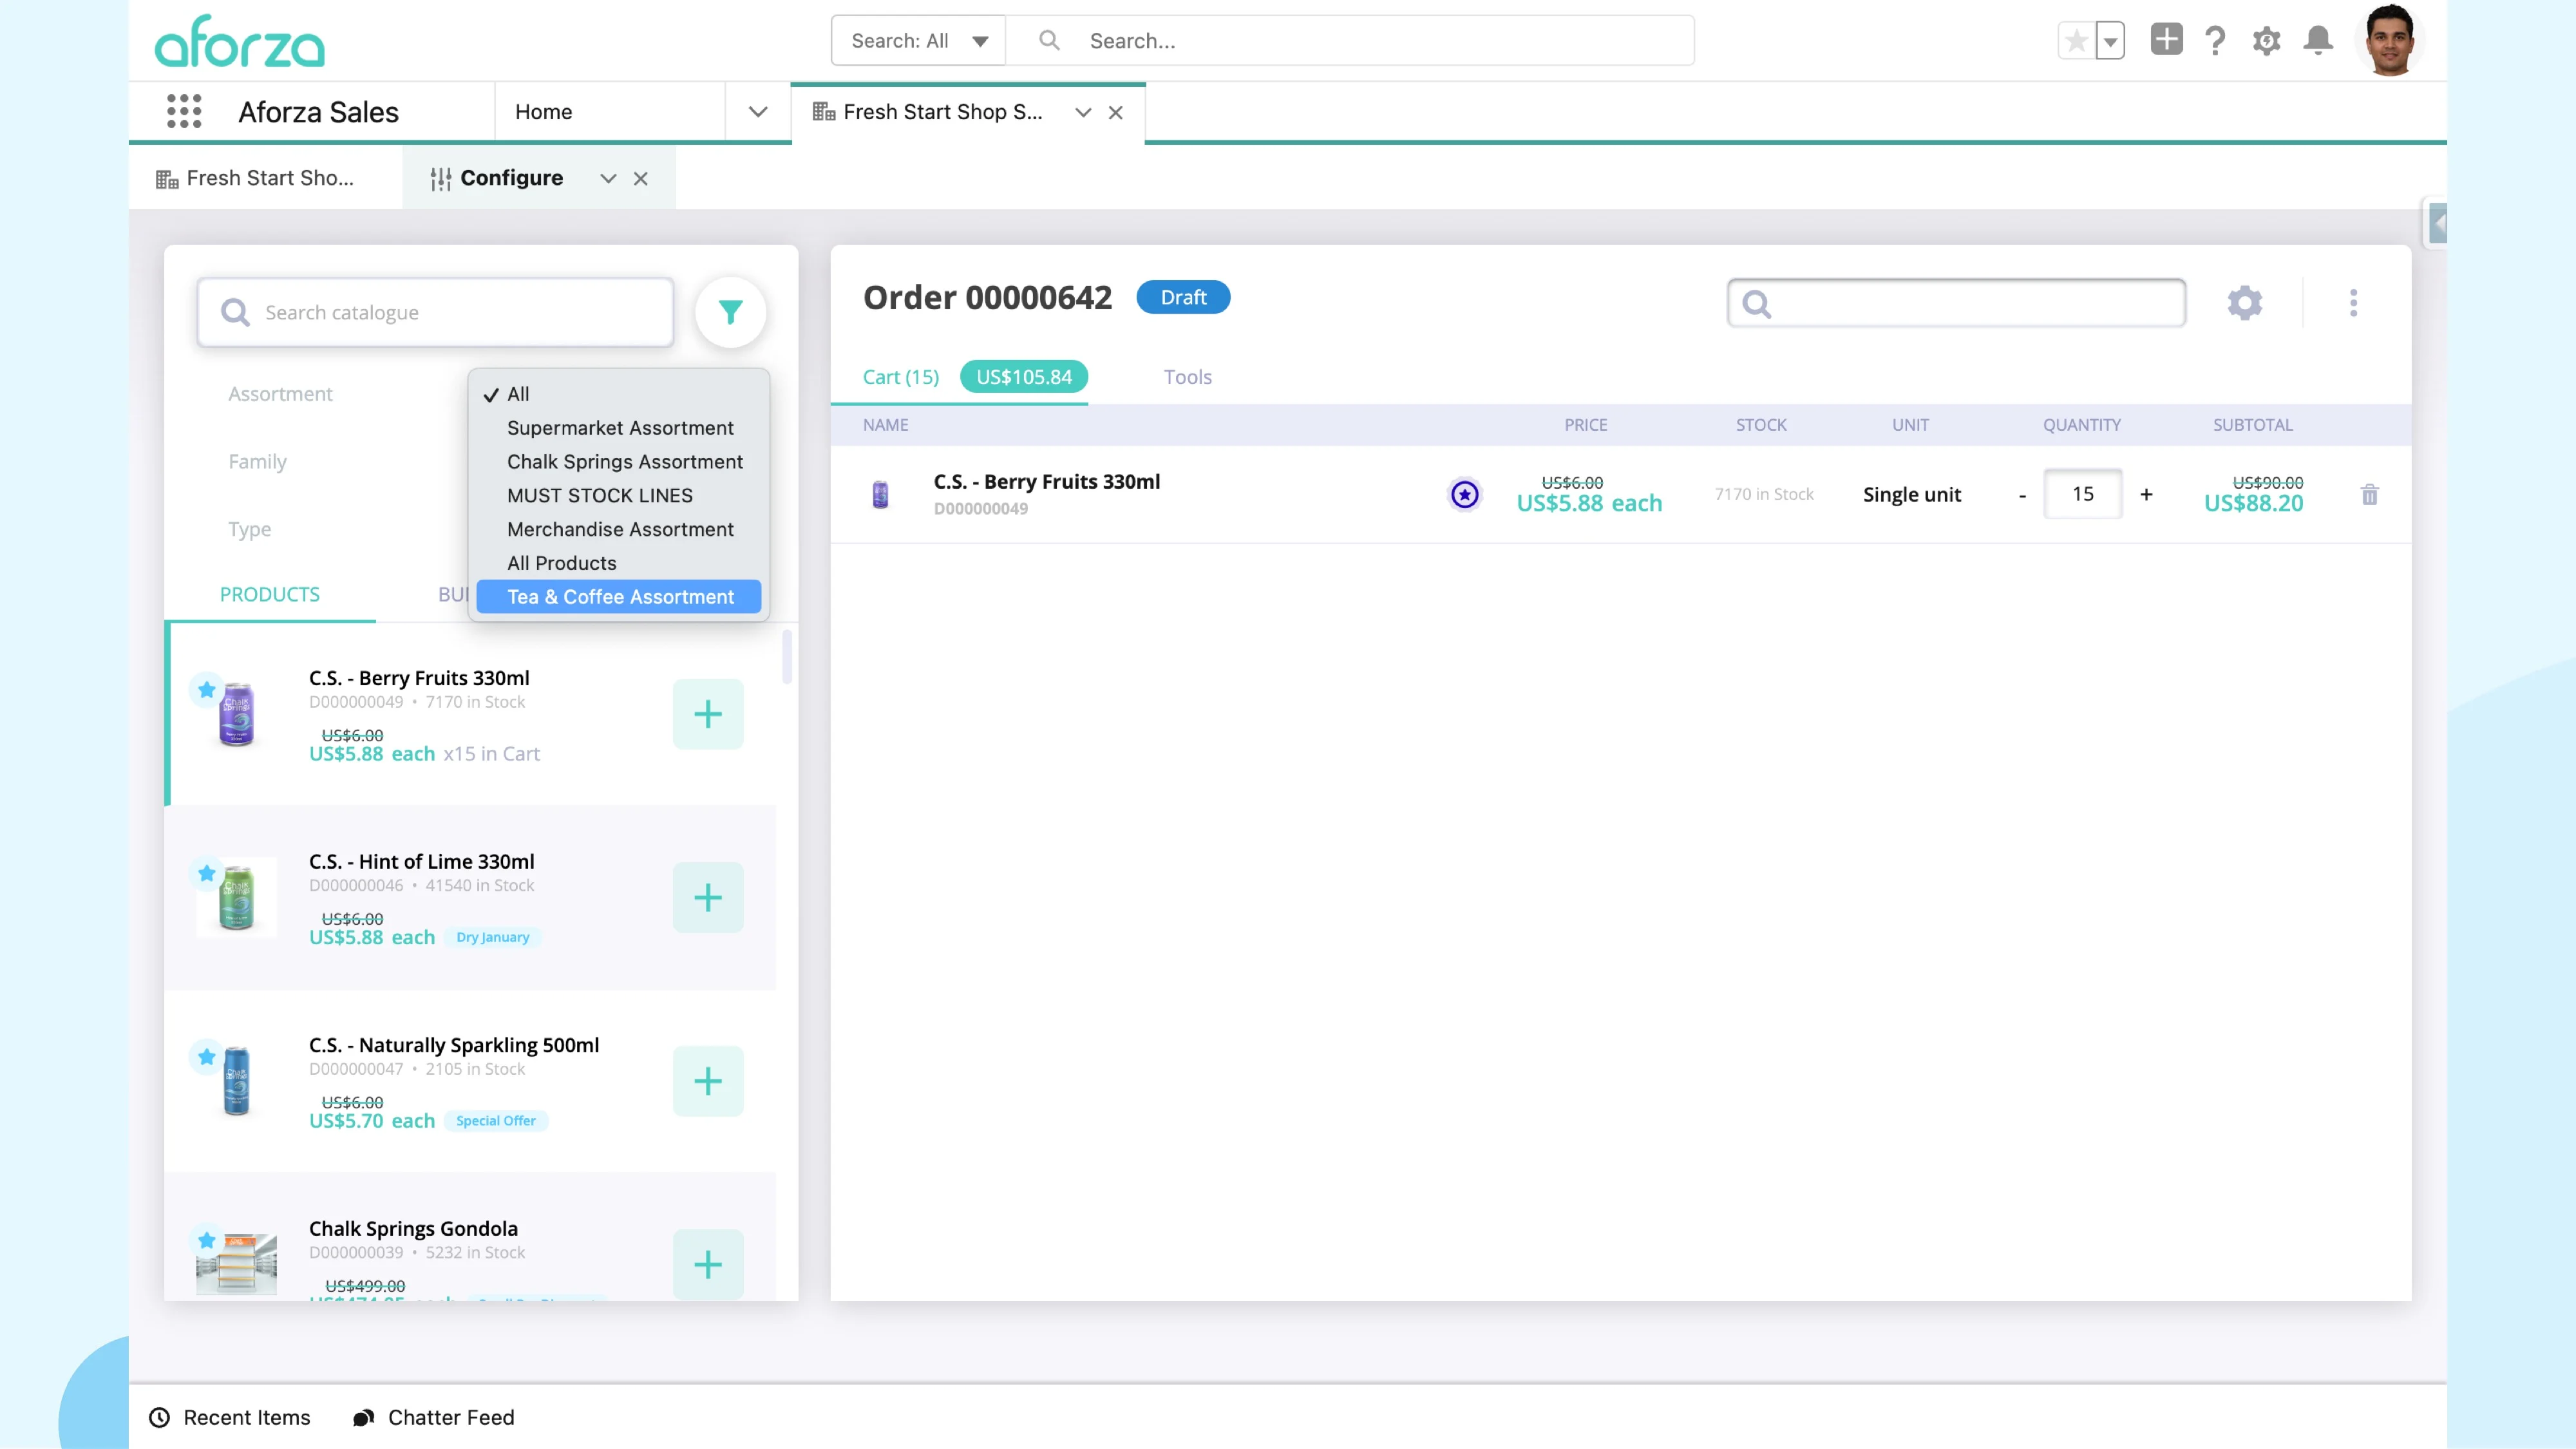Click the aforza logo

240,42
